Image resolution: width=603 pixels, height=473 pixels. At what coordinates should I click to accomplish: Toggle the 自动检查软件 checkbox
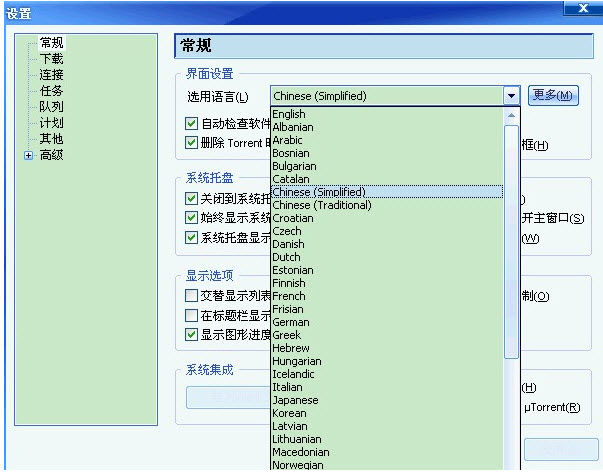(192, 124)
